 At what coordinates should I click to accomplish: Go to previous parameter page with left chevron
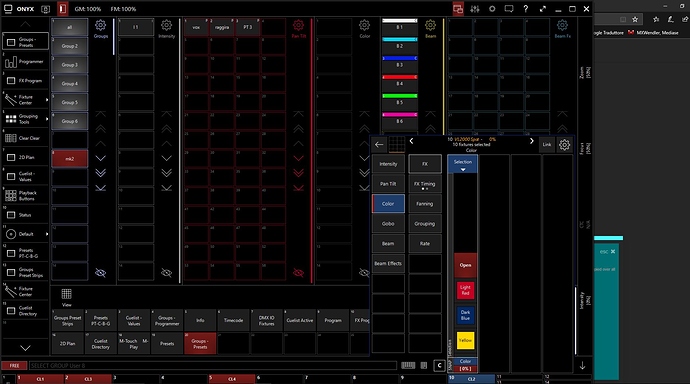tap(411, 141)
